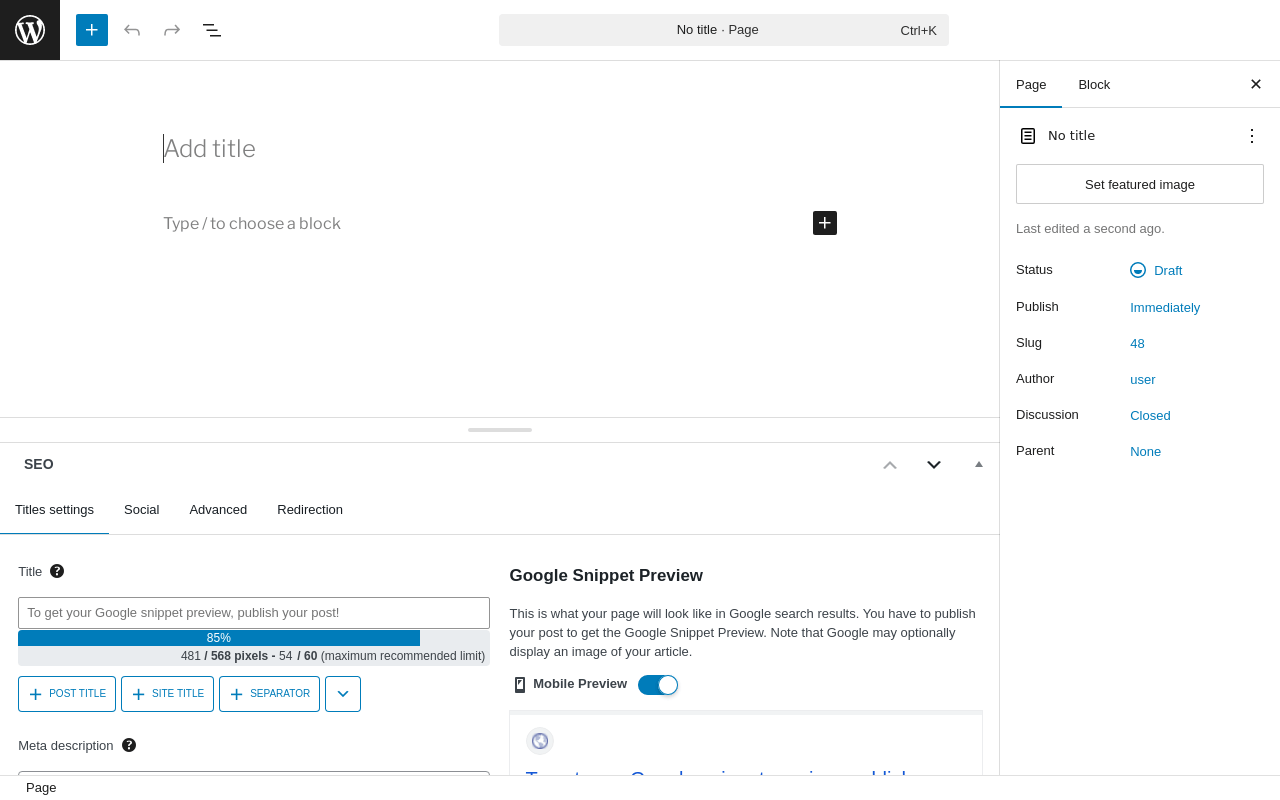Click the Undo arrow icon
The image size is (1280, 800).
pos(132,30)
